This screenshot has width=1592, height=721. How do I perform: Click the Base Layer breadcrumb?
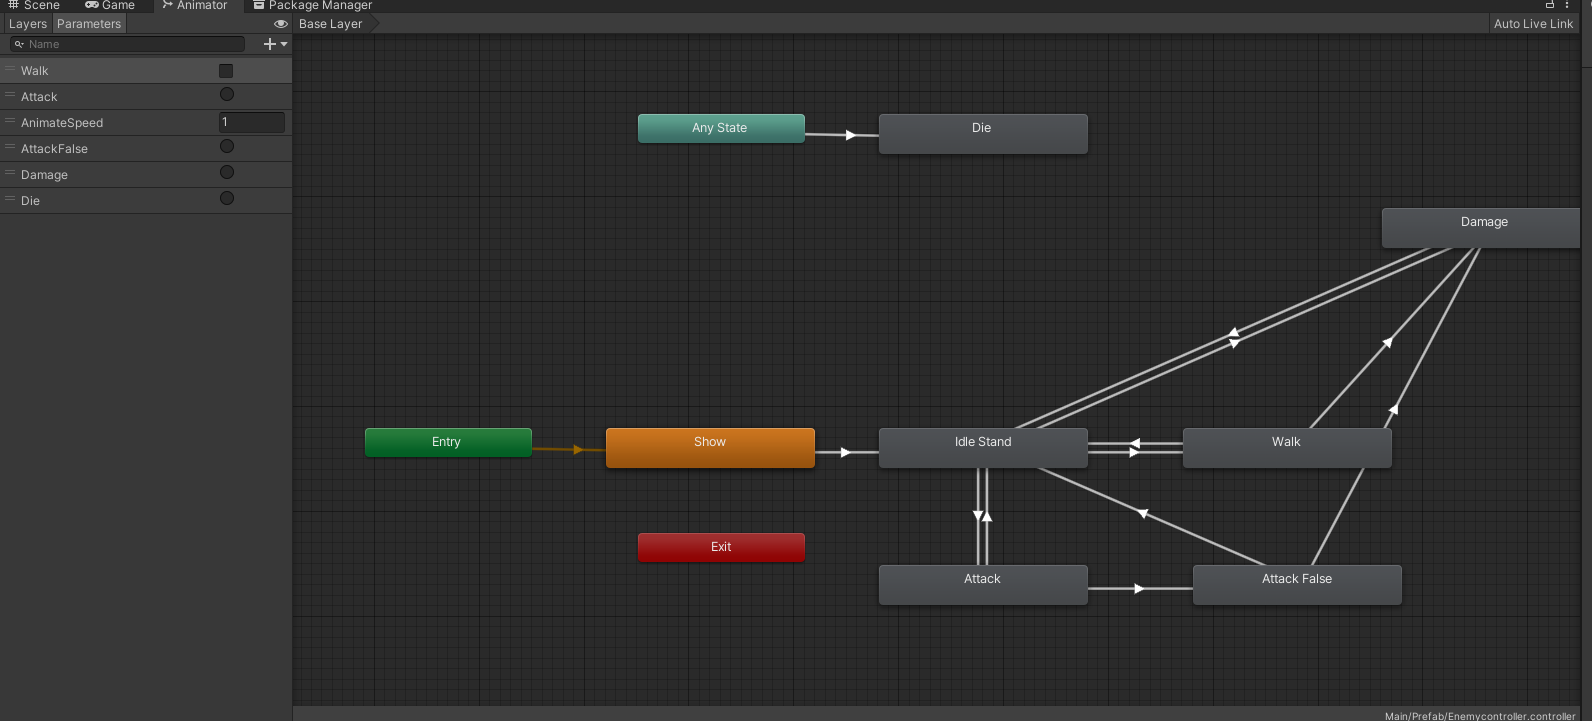[x=331, y=24]
